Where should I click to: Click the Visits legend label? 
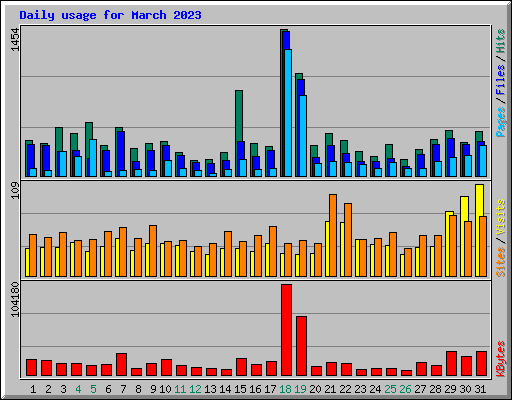click(x=501, y=218)
